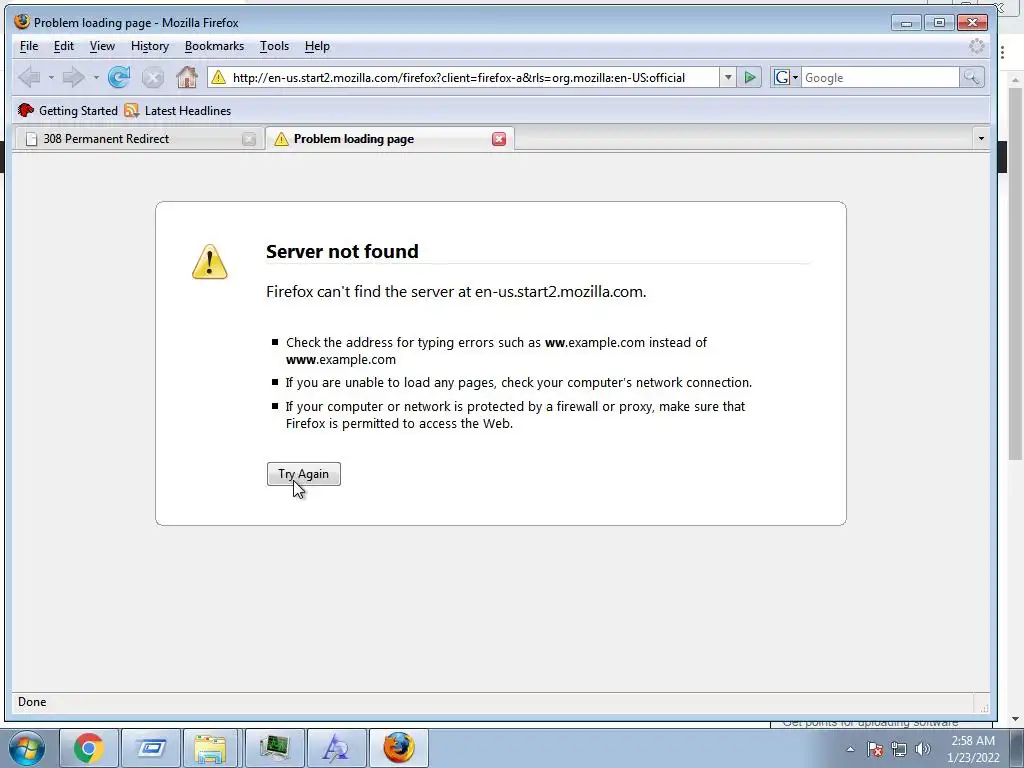Screen dimensions: 1024x768
Task: Open the View menu
Action: coord(102,46)
